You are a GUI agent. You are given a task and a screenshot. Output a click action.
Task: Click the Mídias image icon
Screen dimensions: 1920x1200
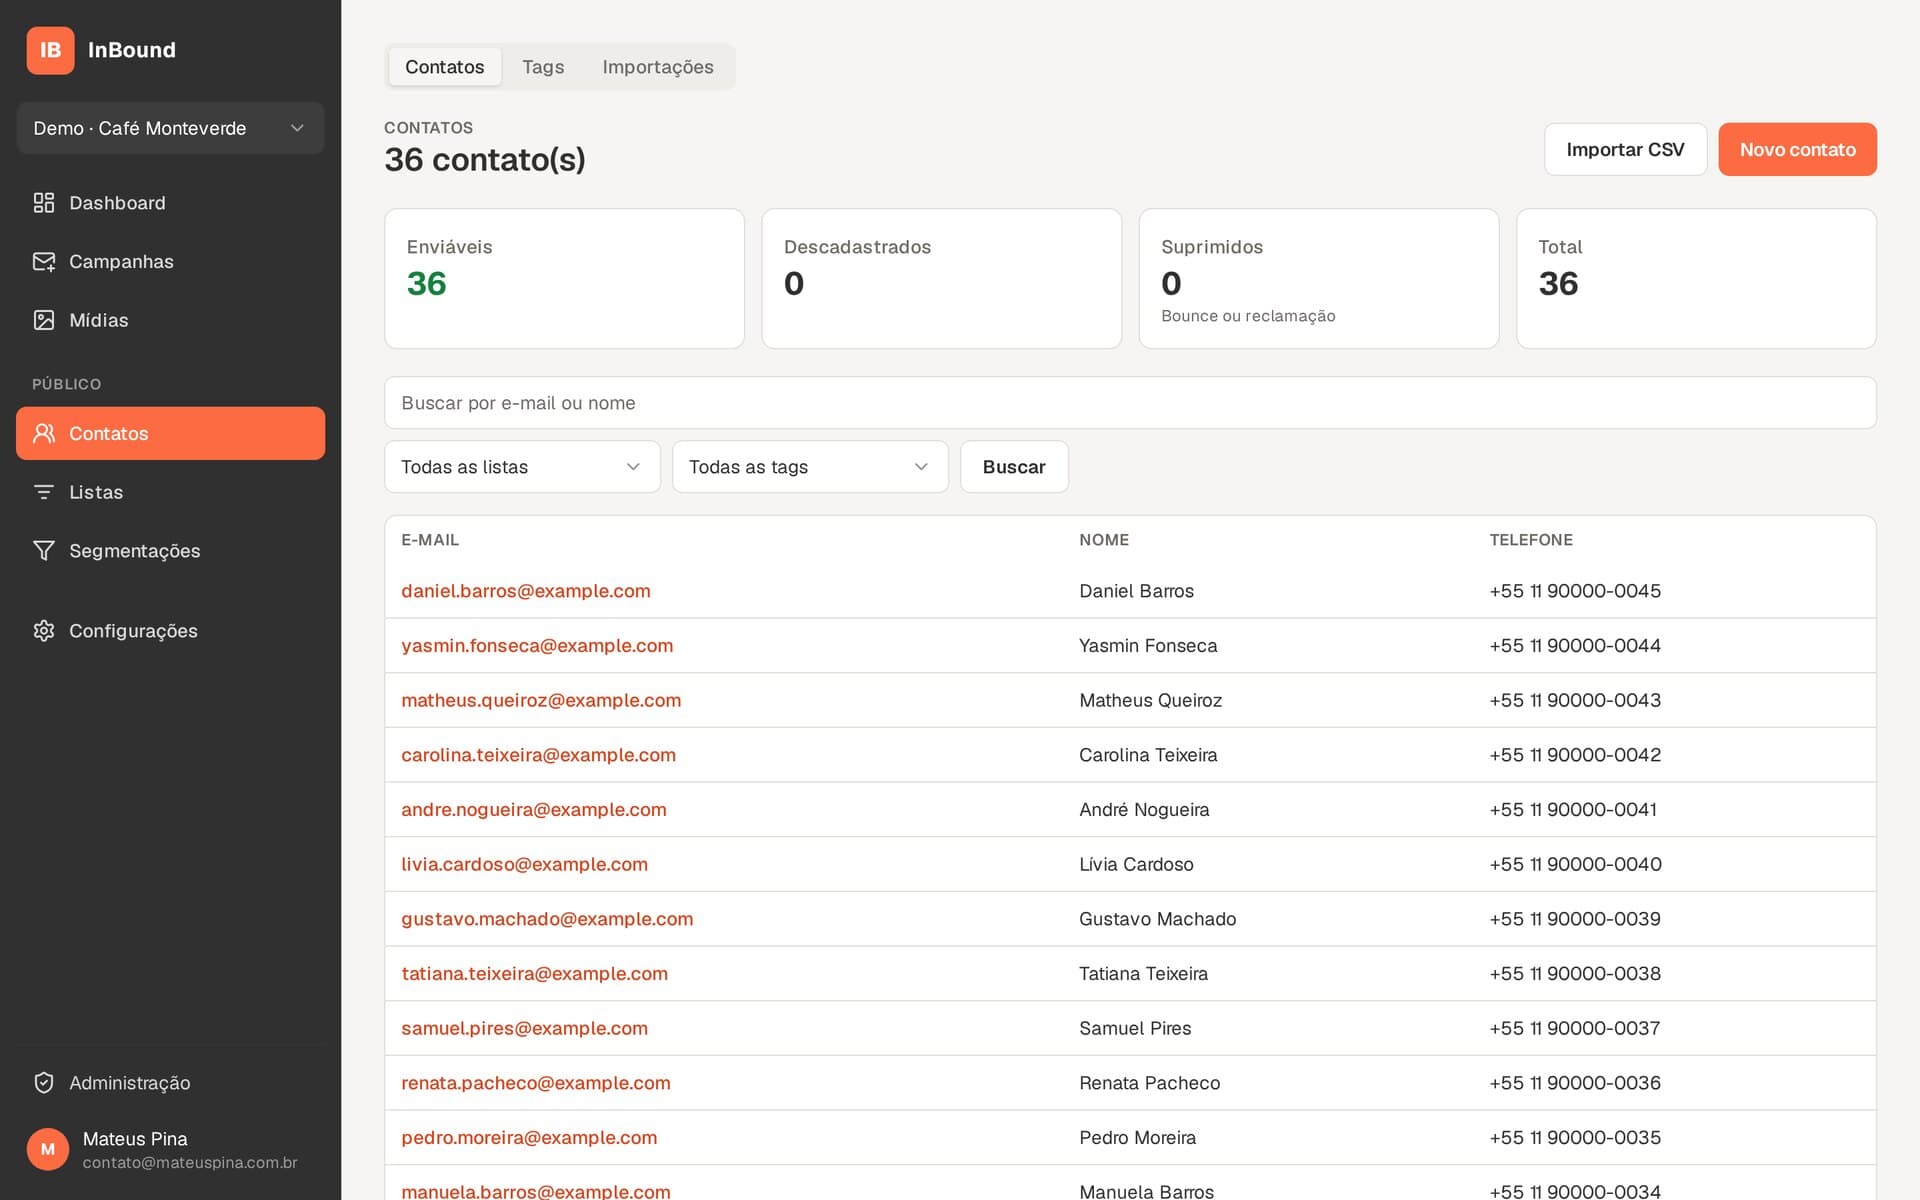point(44,320)
